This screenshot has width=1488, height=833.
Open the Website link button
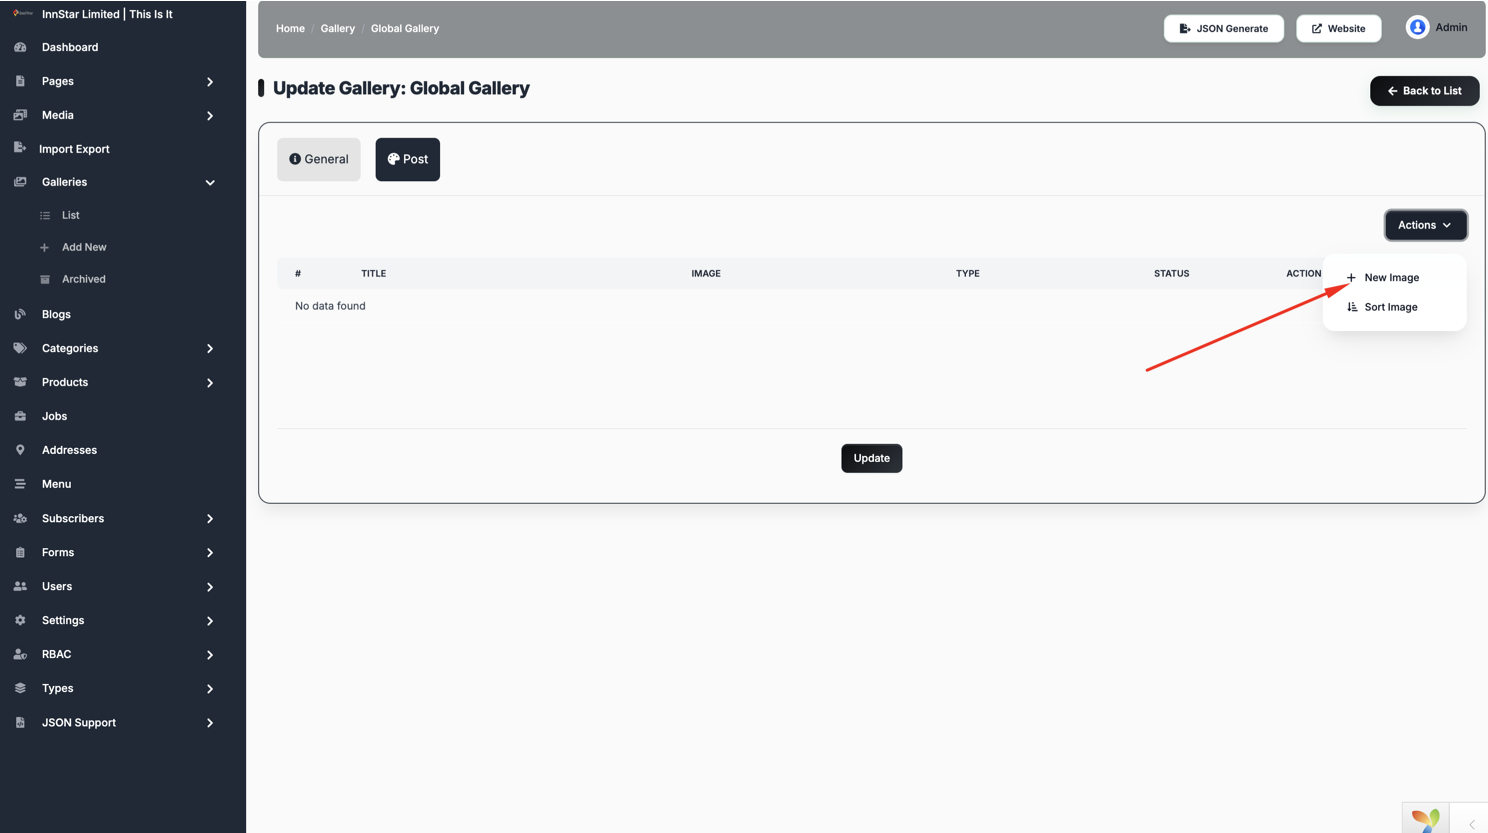point(1338,28)
